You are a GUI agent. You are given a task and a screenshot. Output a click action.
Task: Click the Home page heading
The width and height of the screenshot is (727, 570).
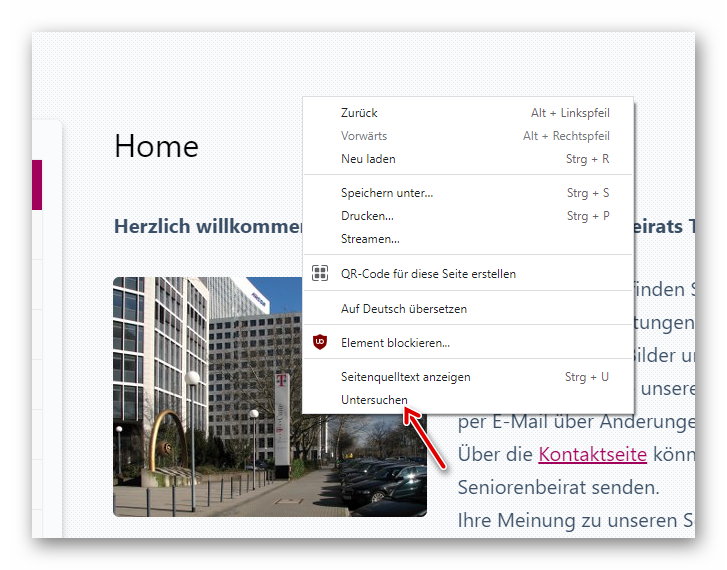[156, 146]
